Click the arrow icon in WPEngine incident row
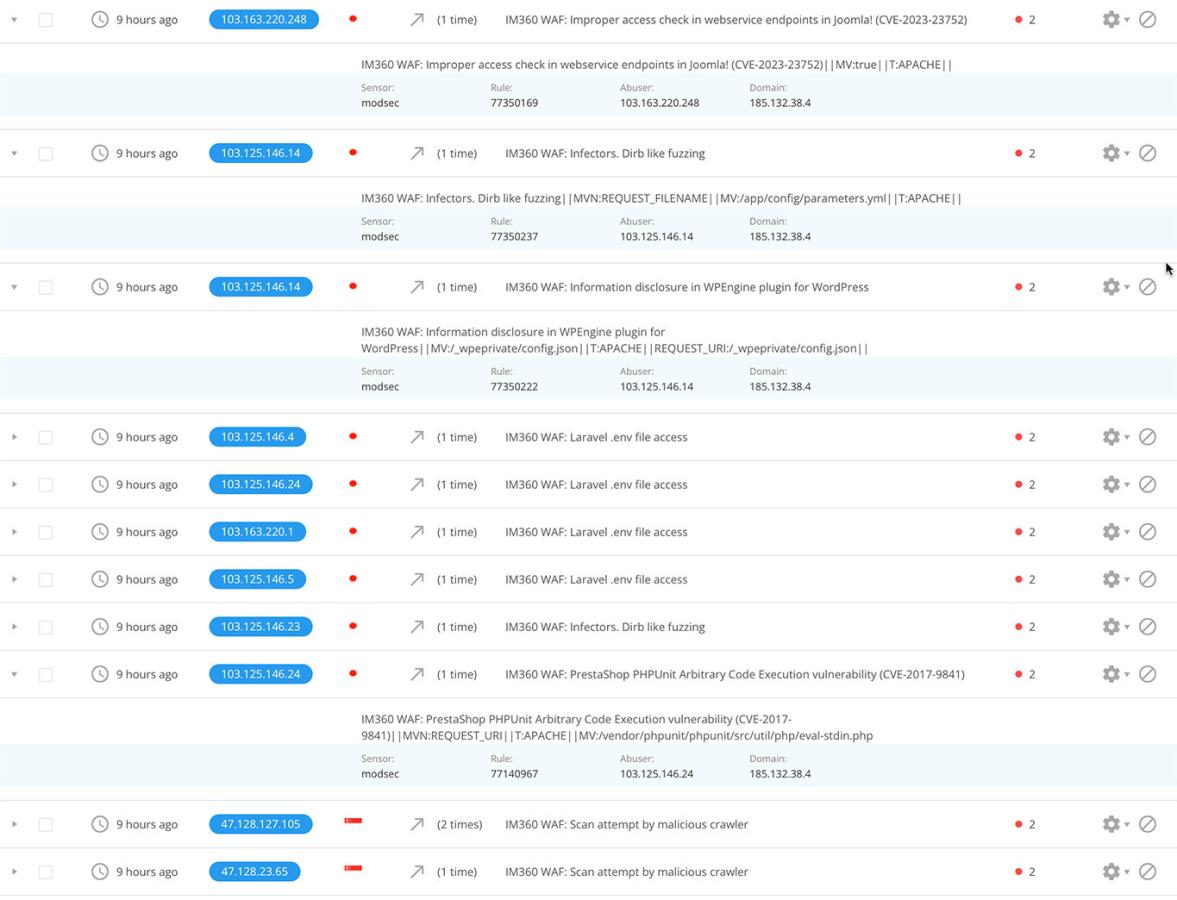1177x900 pixels. click(x=417, y=287)
